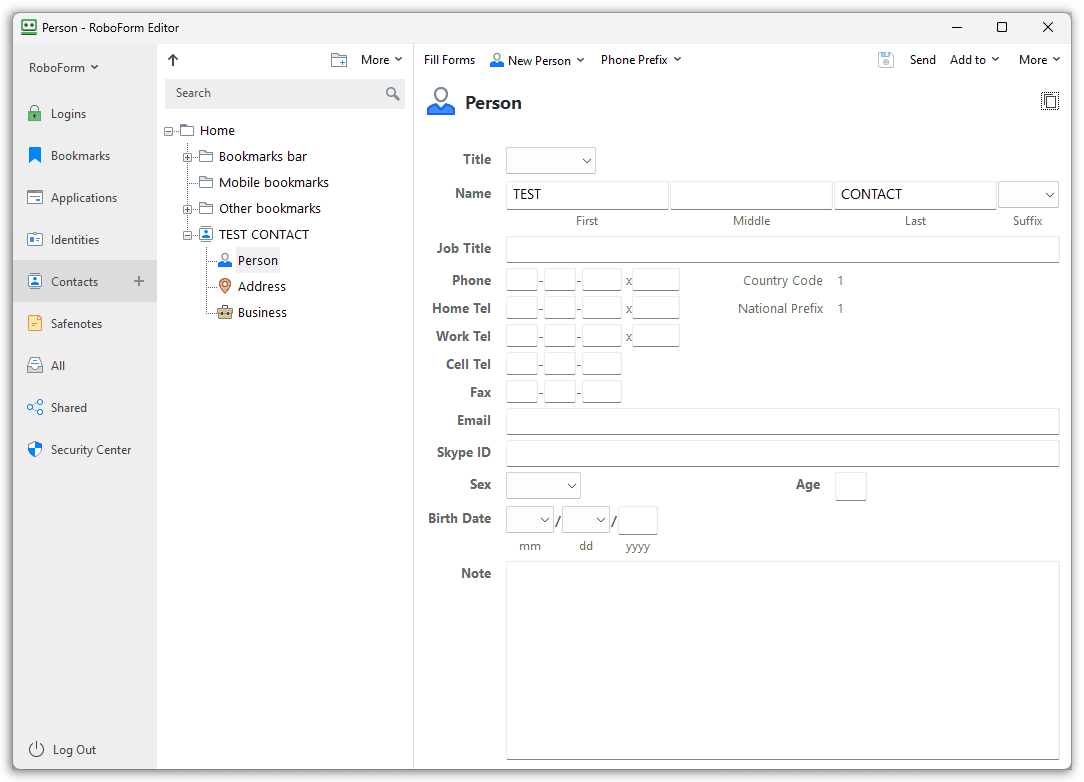This screenshot has width=1084, height=782.
Task: Click the First name field containing TEST
Action: [587, 195]
